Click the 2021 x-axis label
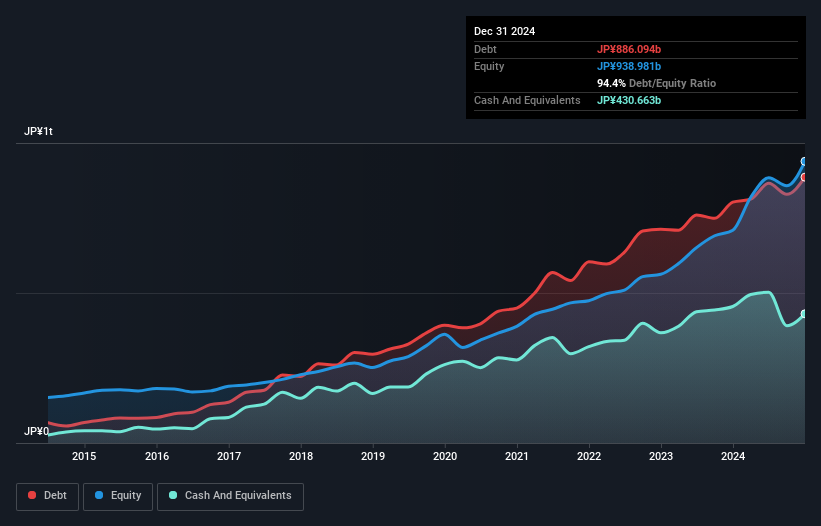 517,456
